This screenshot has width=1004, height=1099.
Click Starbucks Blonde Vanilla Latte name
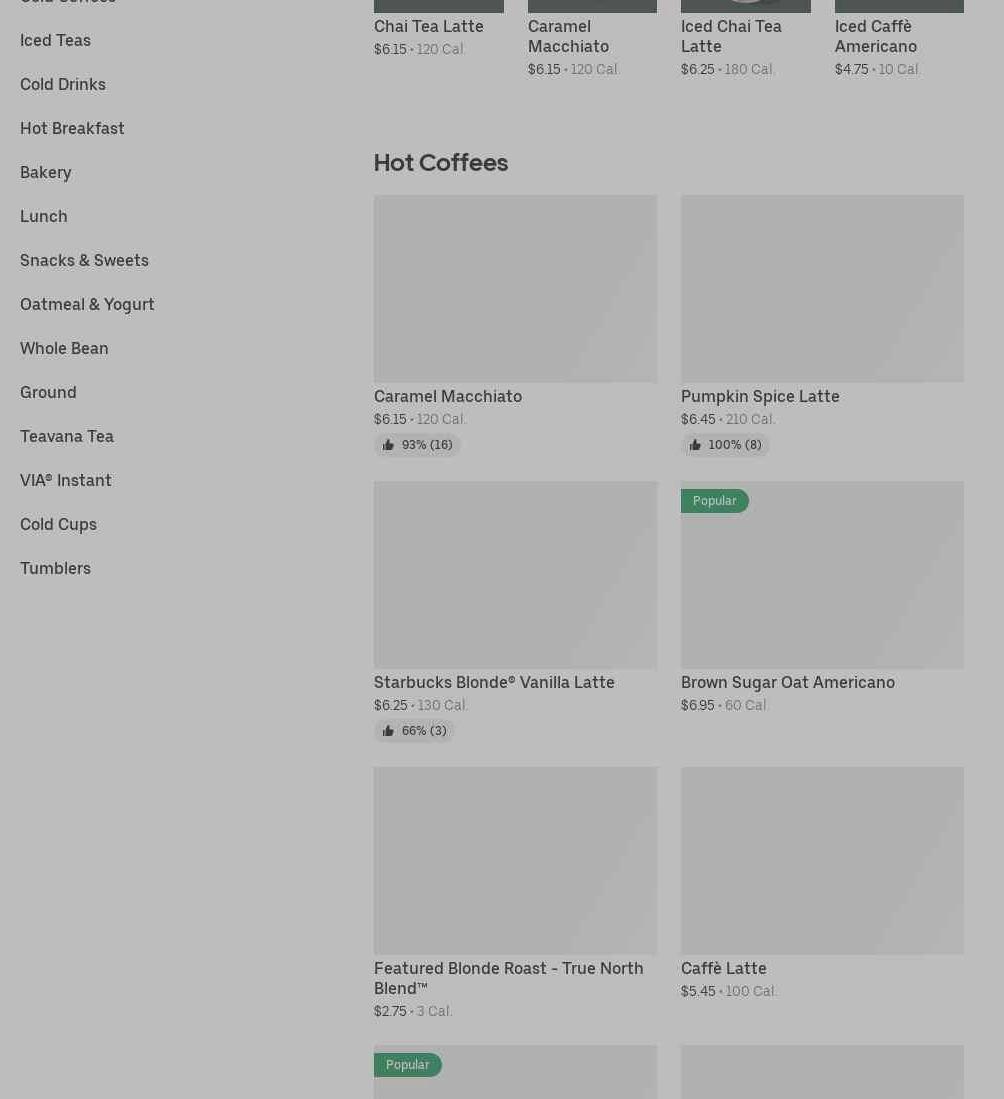pyautogui.click(x=494, y=682)
